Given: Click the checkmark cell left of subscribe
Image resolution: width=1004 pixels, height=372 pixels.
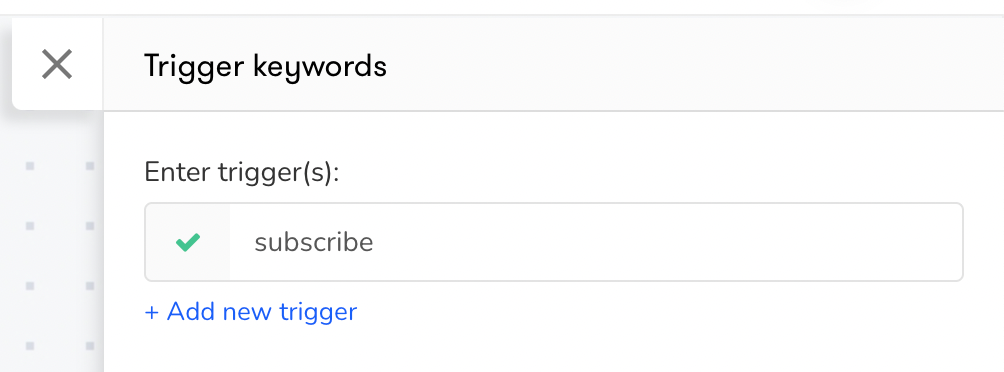Looking at the screenshot, I should tap(188, 242).
